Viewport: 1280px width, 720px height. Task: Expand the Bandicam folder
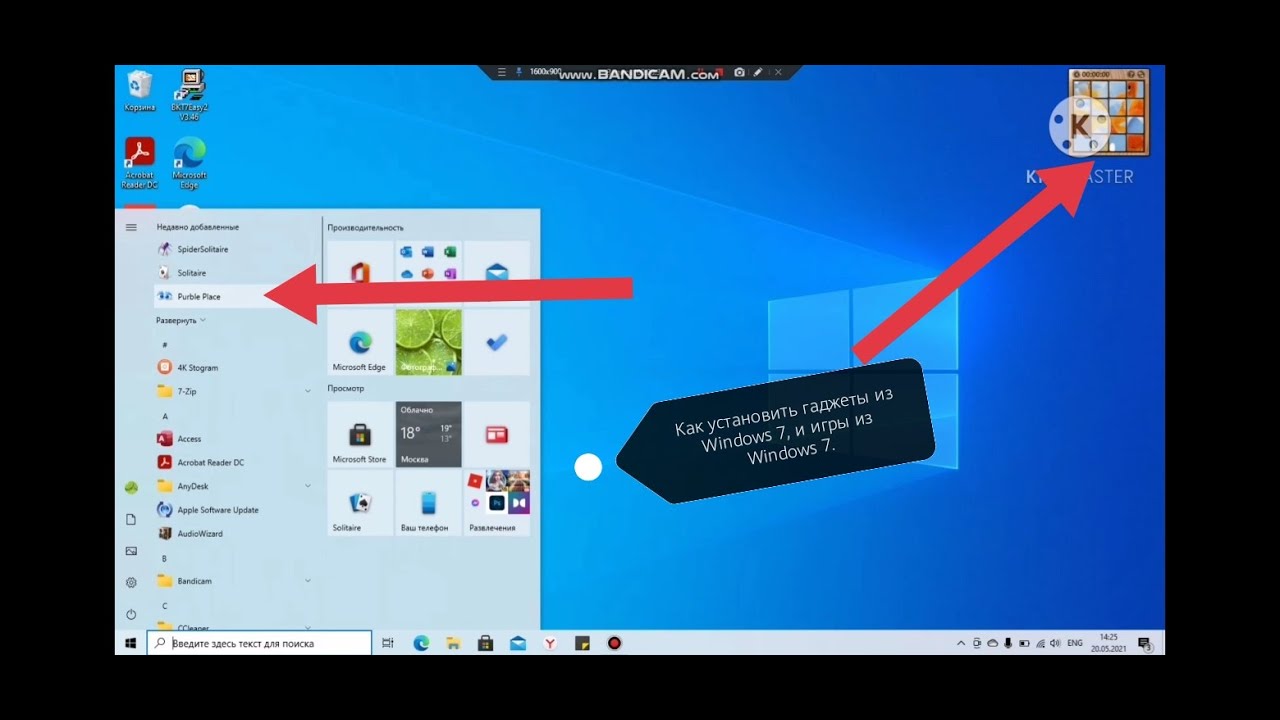235,580
